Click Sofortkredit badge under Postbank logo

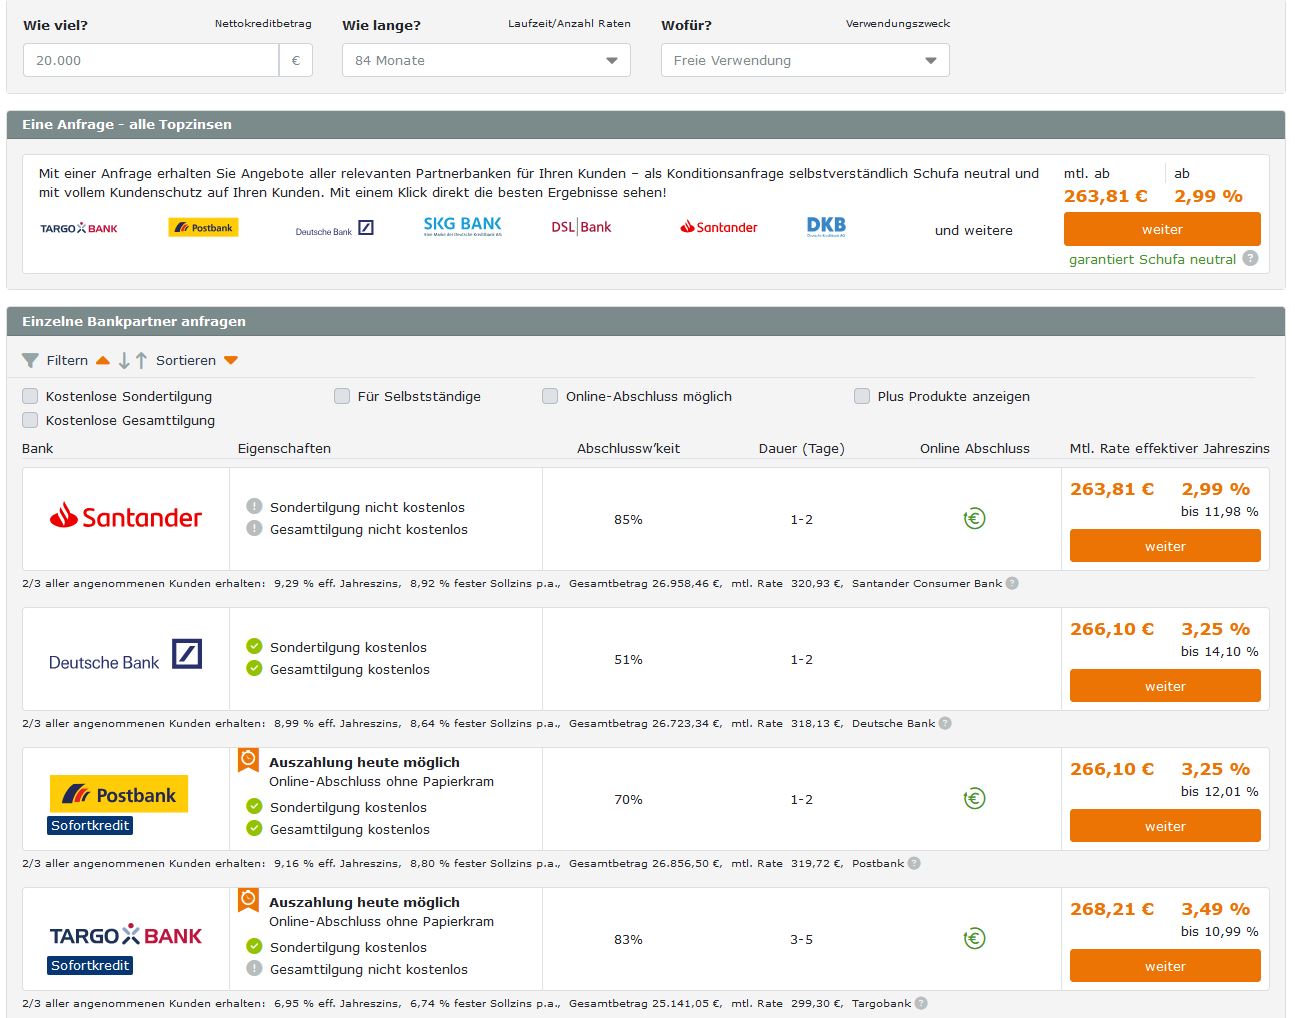click(90, 825)
